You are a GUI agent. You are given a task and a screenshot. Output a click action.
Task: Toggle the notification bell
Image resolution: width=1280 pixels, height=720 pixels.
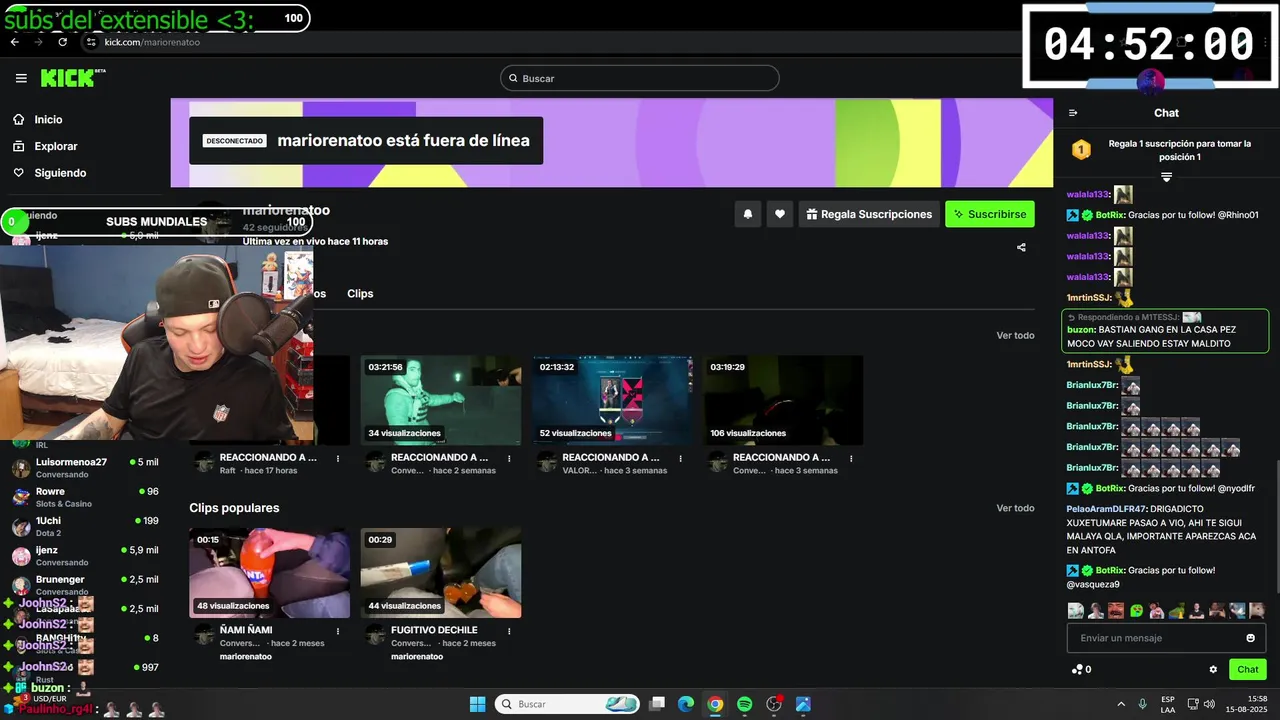(x=747, y=214)
